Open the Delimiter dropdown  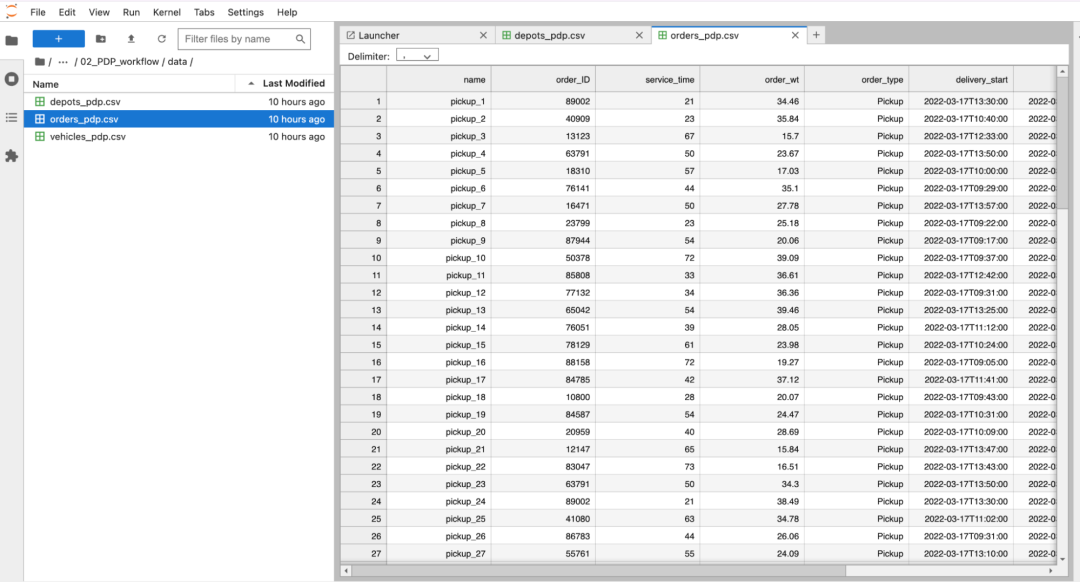[417, 56]
